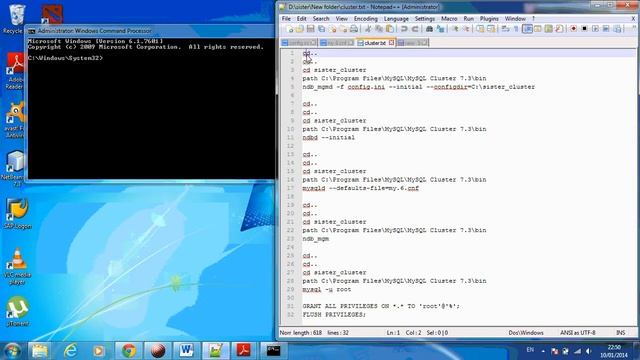Click 'ANSI as UTF-8' encoding in status bar

(578, 333)
